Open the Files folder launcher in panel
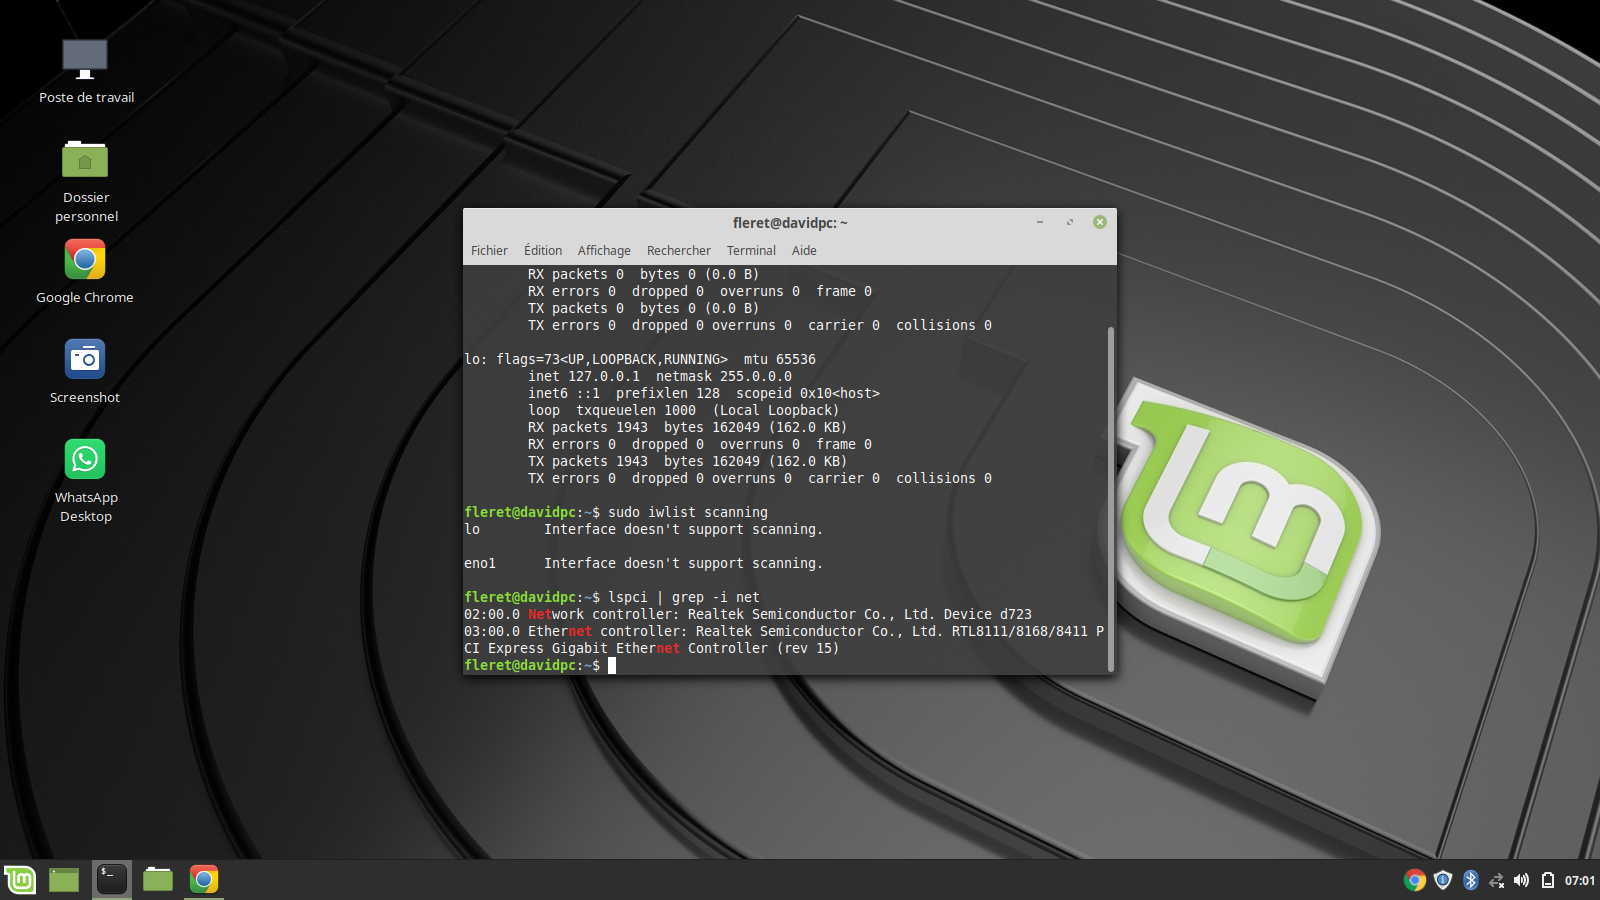The width and height of the screenshot is (1600, 900). click(x=158, y=880)
